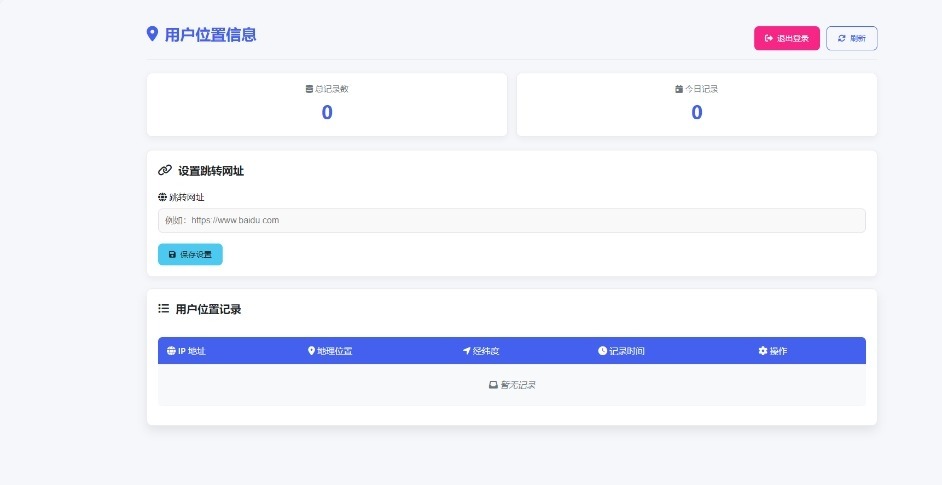Image resolution: width=942 pixels, height=485 pixels.
Task: Click the gear icon in 操作 header
Action: click(763, 351)
